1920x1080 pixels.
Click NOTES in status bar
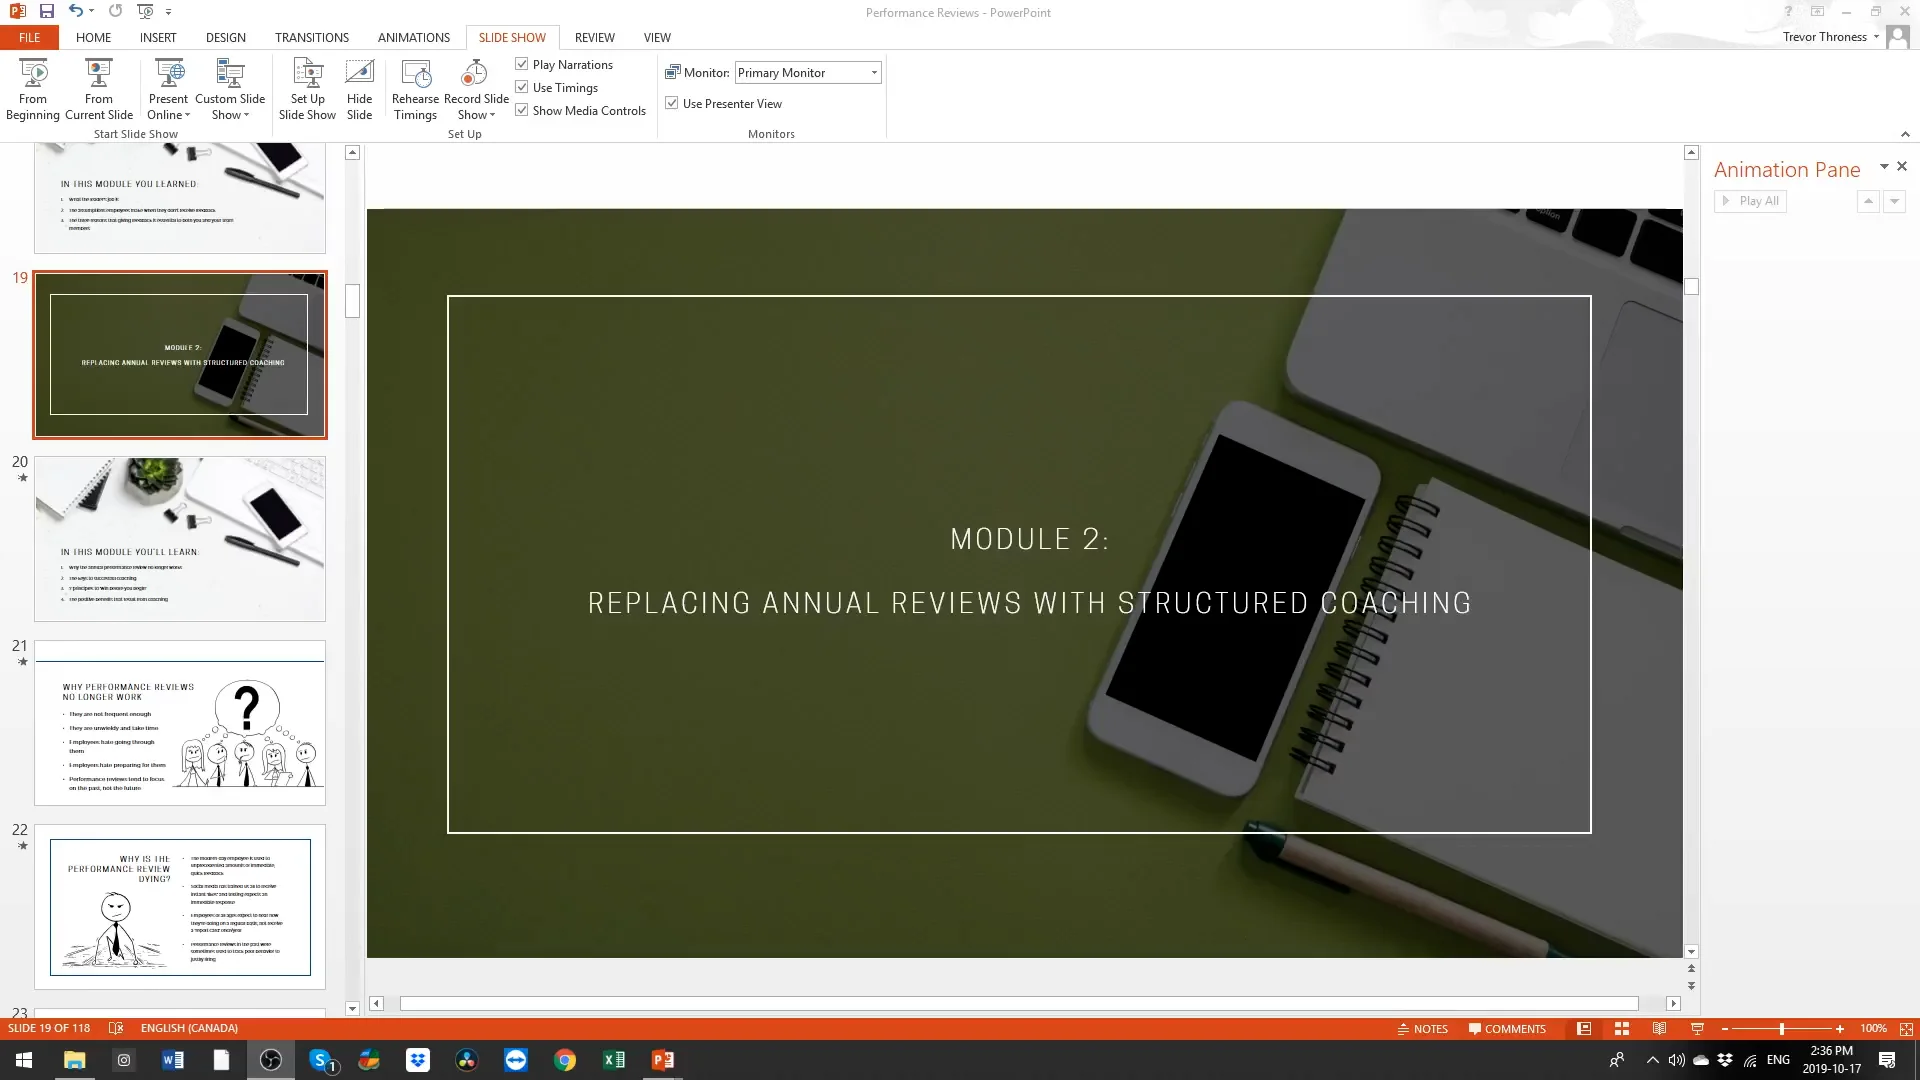point(1422,1029)
